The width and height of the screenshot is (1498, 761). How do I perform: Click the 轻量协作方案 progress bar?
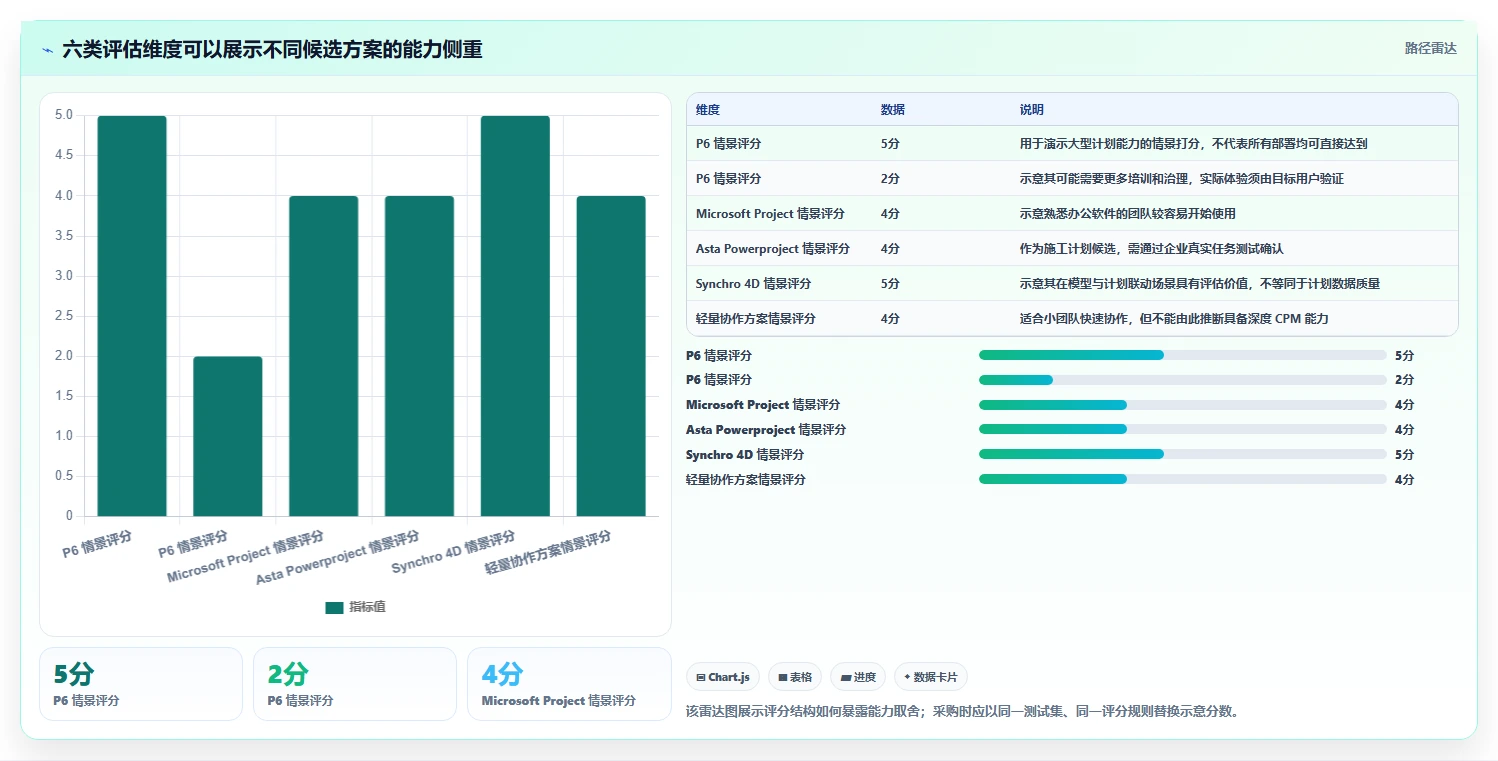click(1183, 479)
